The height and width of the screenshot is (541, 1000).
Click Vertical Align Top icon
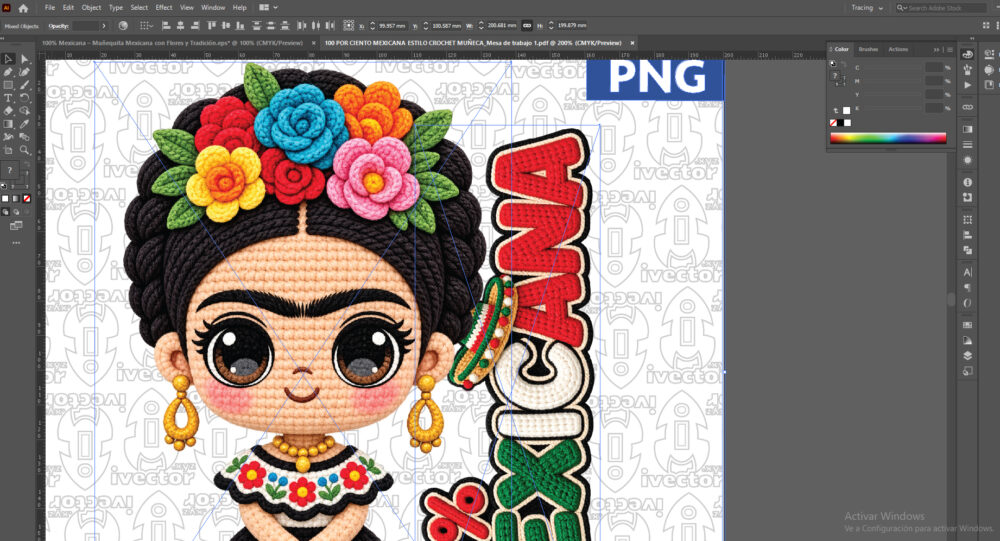tap(212, 26)
